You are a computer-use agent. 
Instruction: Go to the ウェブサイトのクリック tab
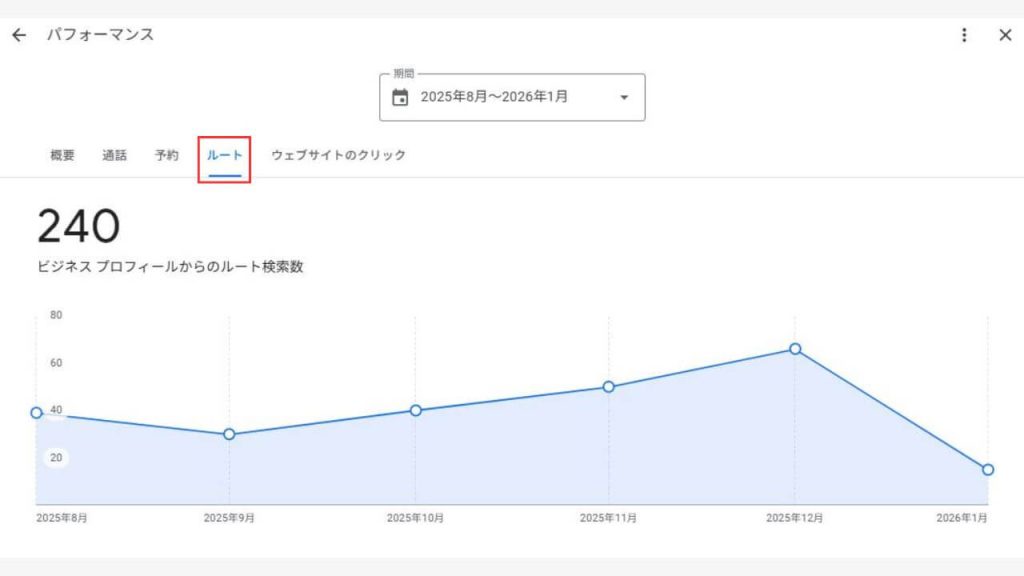point(338,155)
